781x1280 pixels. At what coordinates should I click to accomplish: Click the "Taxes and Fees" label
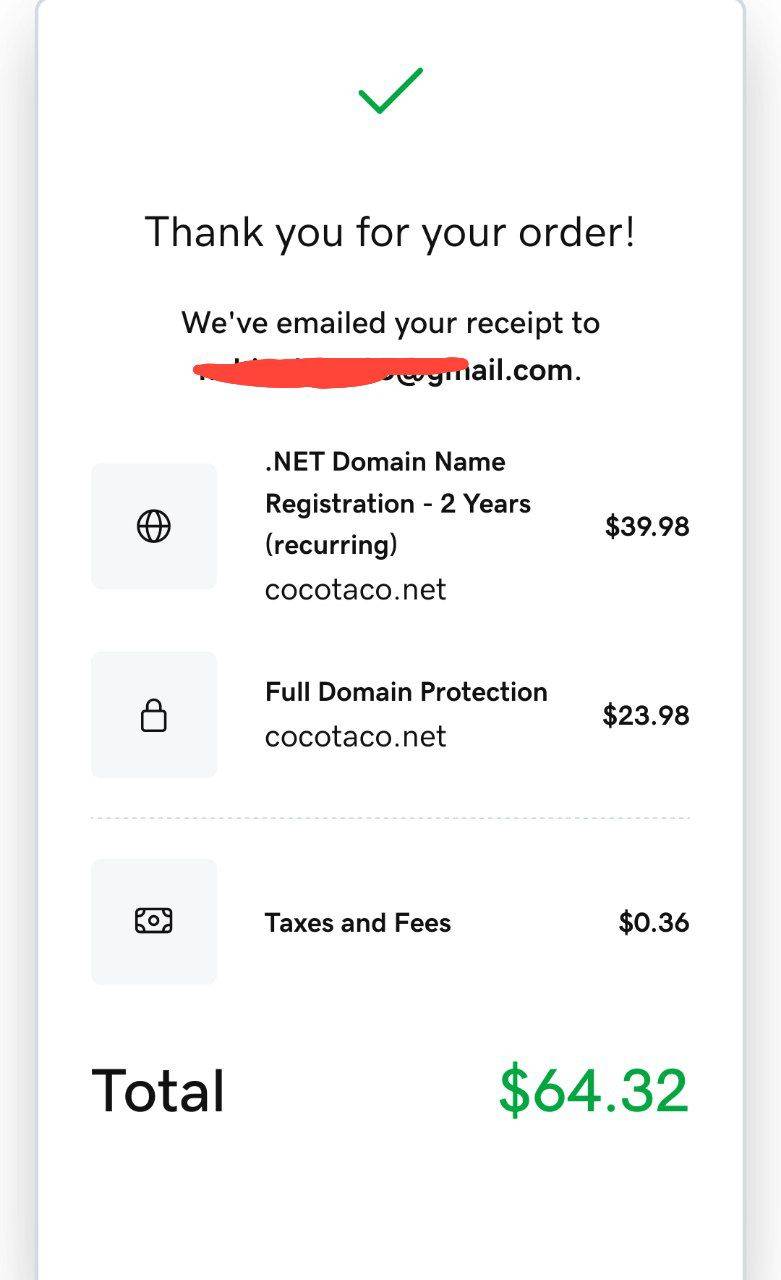[357, 922]
